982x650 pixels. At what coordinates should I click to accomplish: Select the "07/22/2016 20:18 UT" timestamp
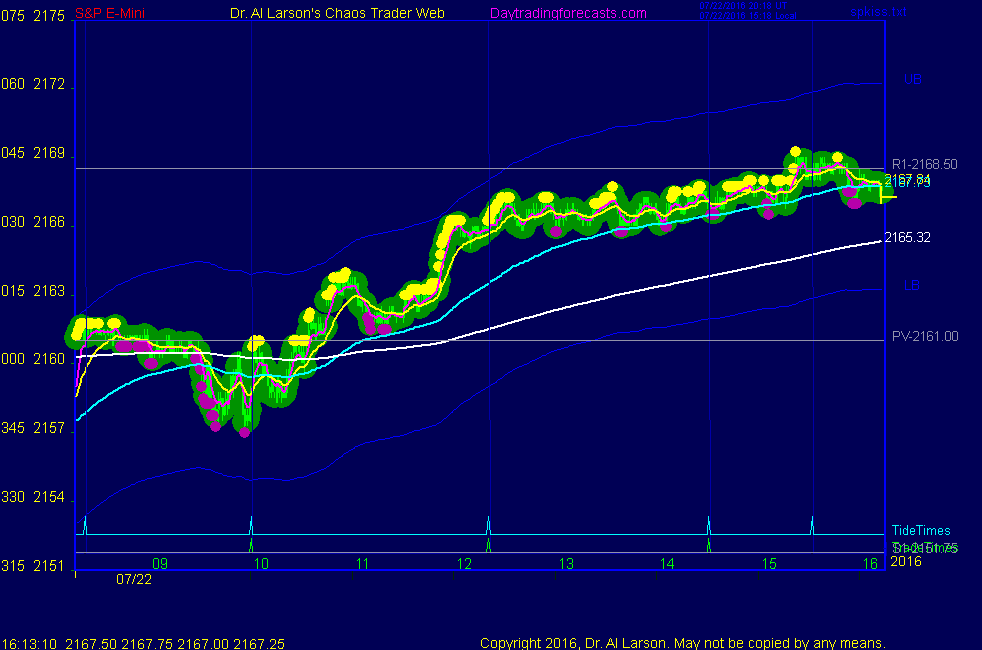[x=743, y=6]
